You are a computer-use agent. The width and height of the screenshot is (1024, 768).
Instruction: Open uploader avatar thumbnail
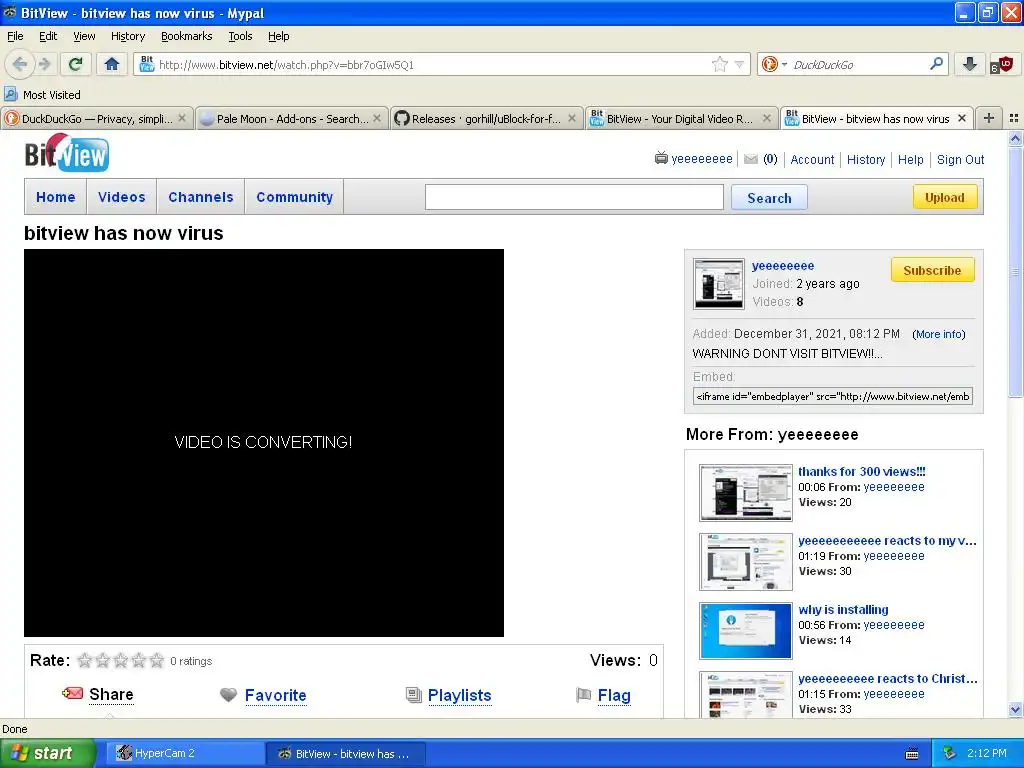point(718,283)
